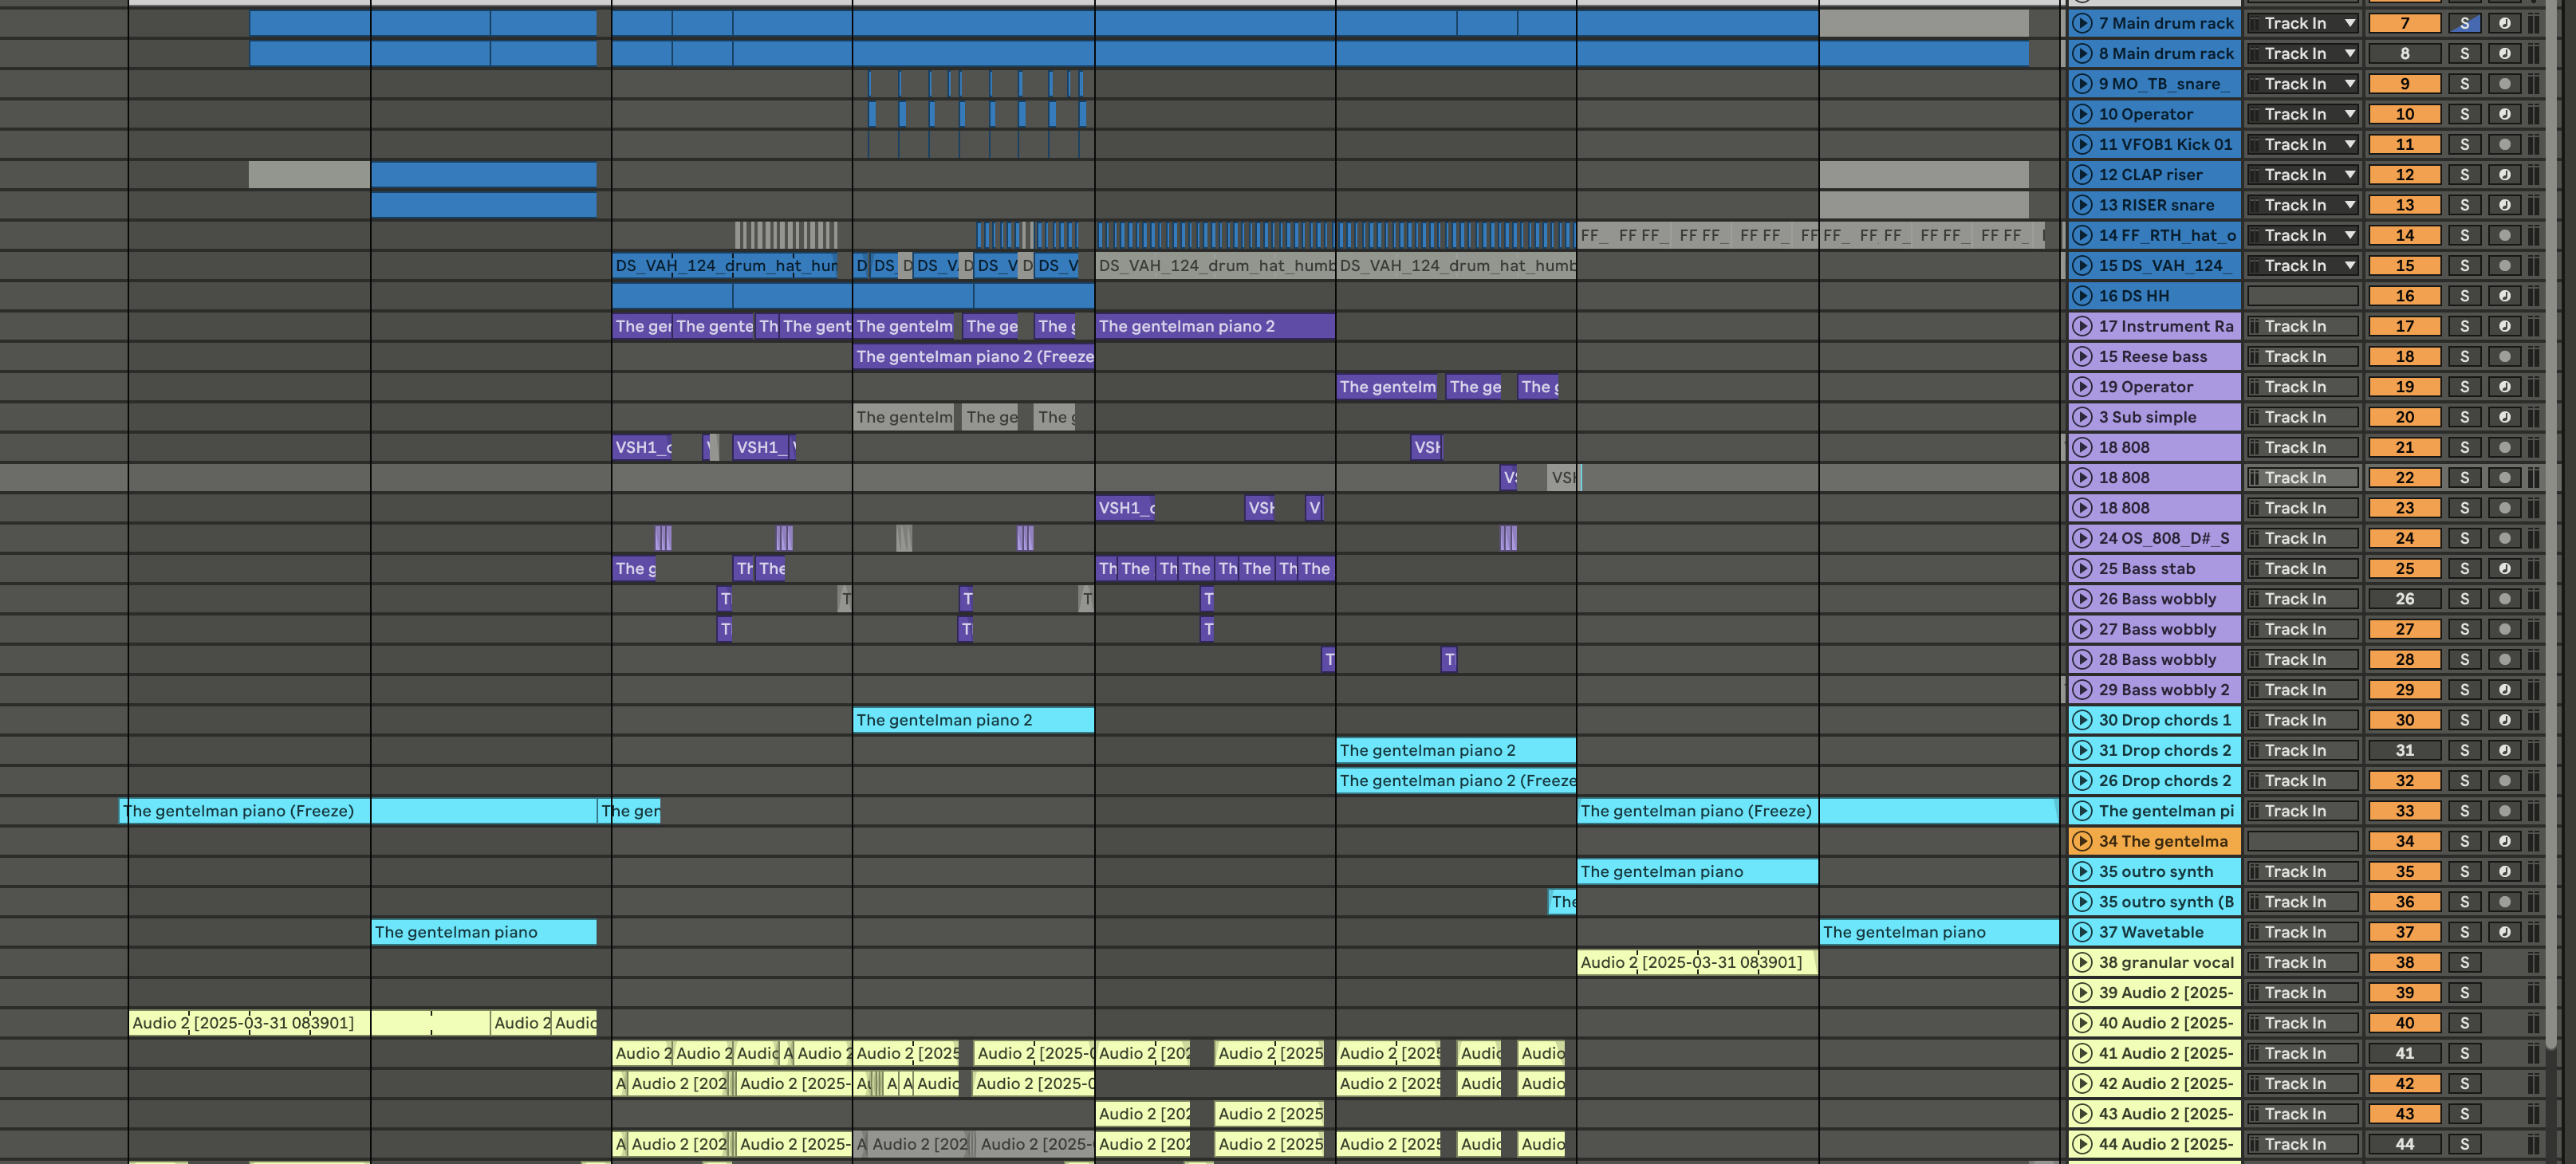The image size is (2576, 1164).
Task: Click Track In box on 30 Drop chords 1
Action: [2304, 720]
